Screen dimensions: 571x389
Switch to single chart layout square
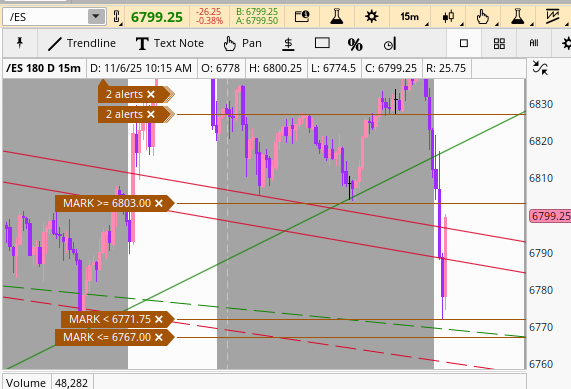[464, 43]
